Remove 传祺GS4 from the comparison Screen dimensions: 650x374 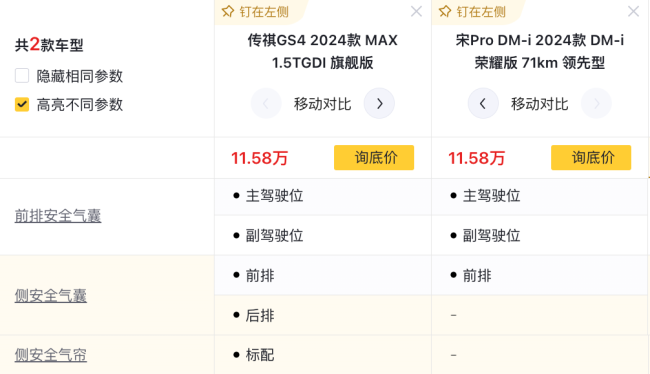point(416,11)
